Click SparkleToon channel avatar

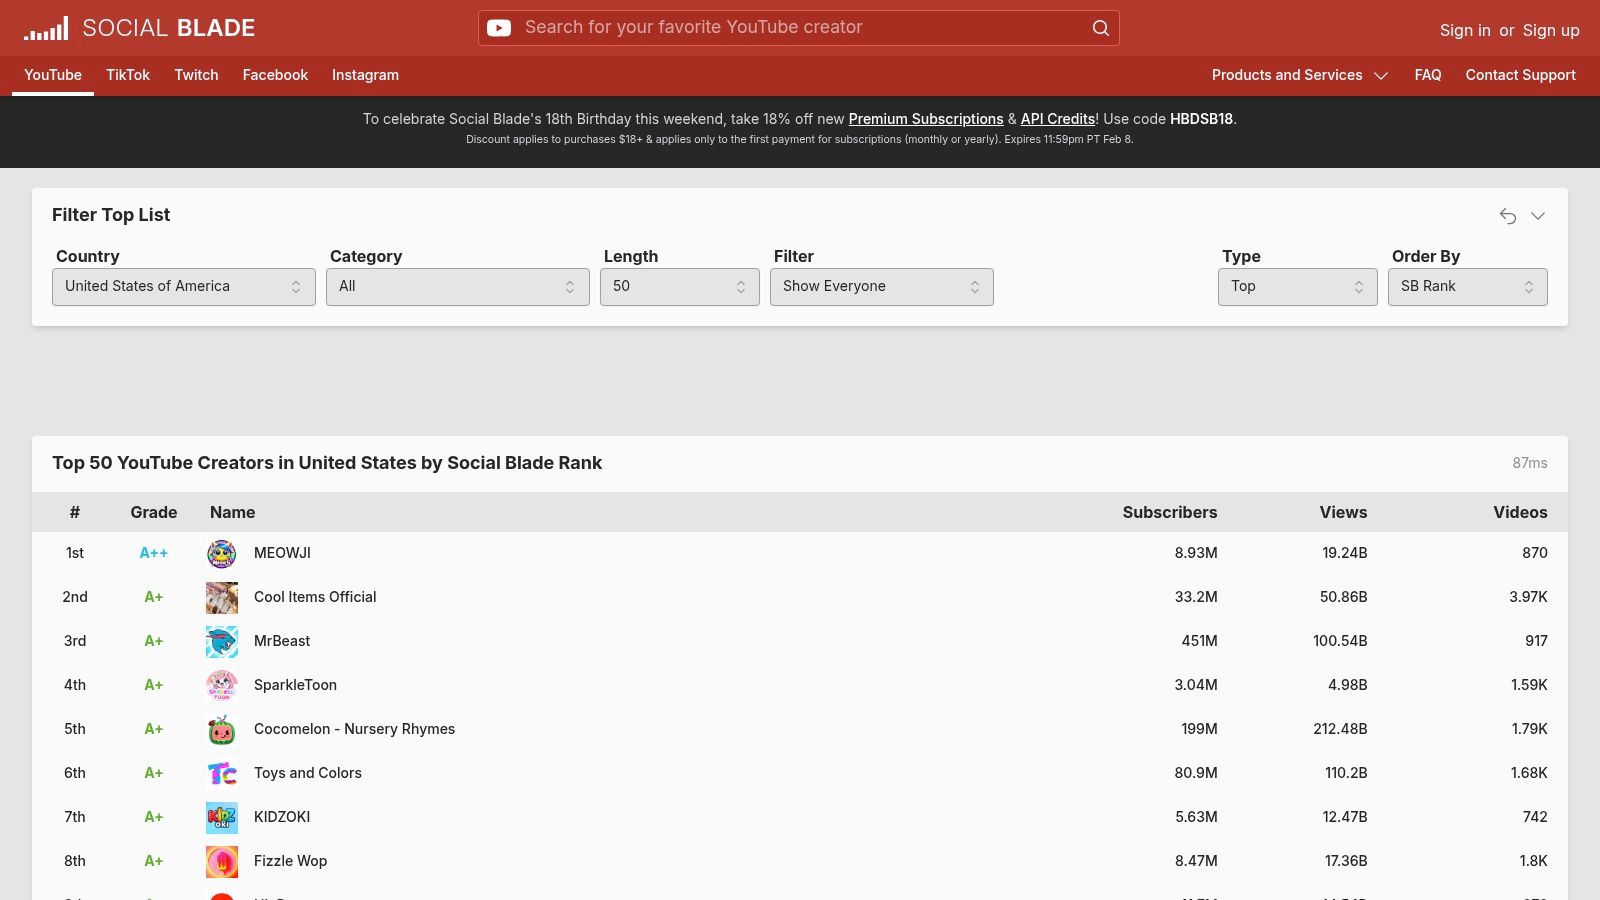point(222,686)
